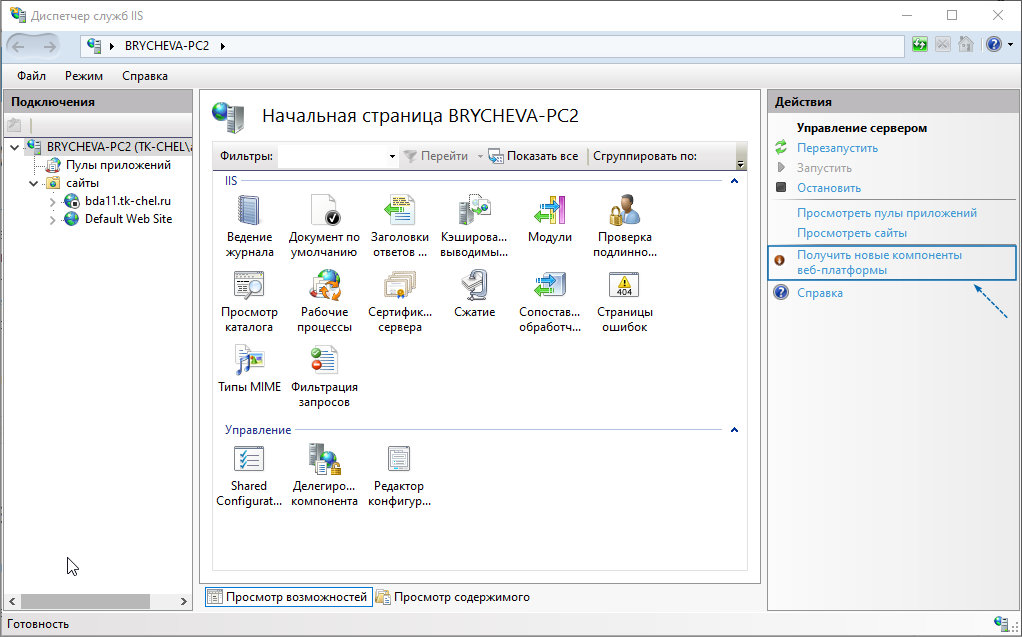Expand the bda11.tk-chel.ru site node
This screenshot has width=1022, height=637.
pyautogui.click(x=52, y=202)
